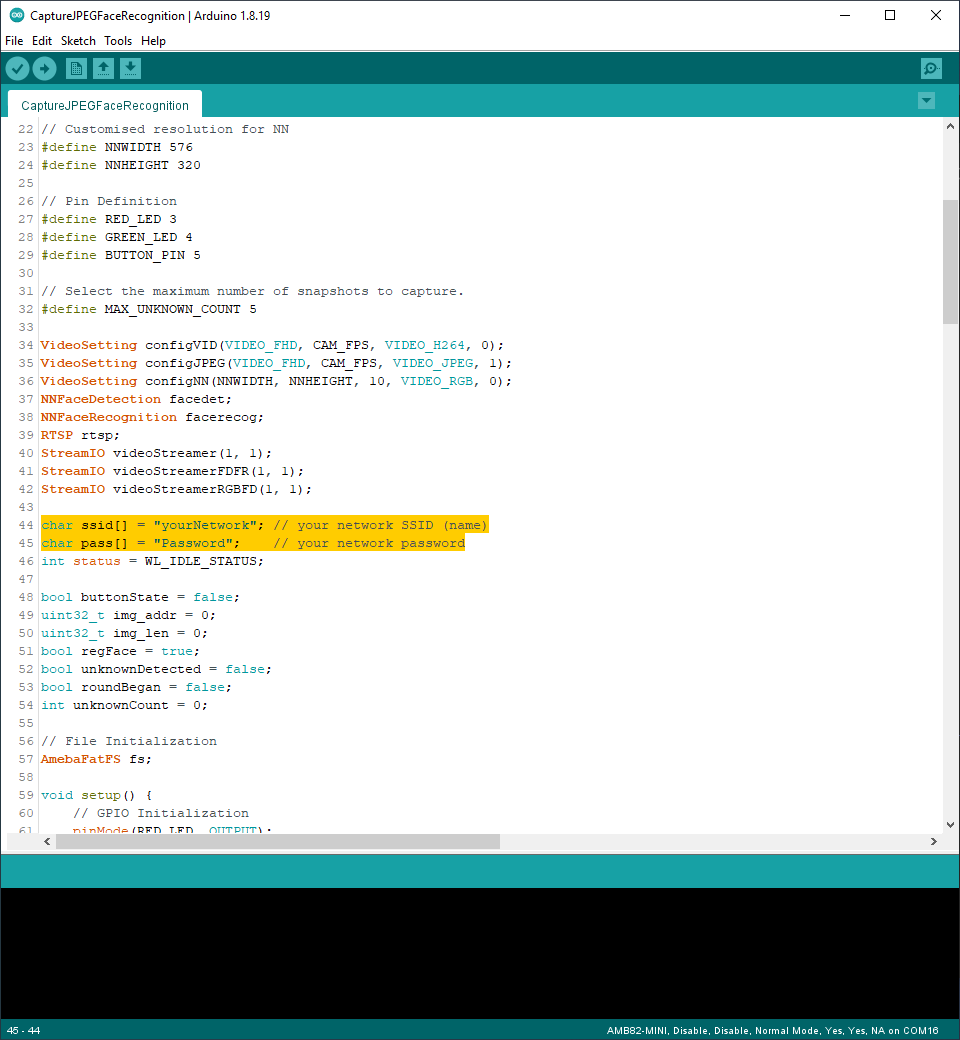Viewport: 960px width, 1040px height.
Task: Click the Upload arrow icon
Action: [45, 68]
